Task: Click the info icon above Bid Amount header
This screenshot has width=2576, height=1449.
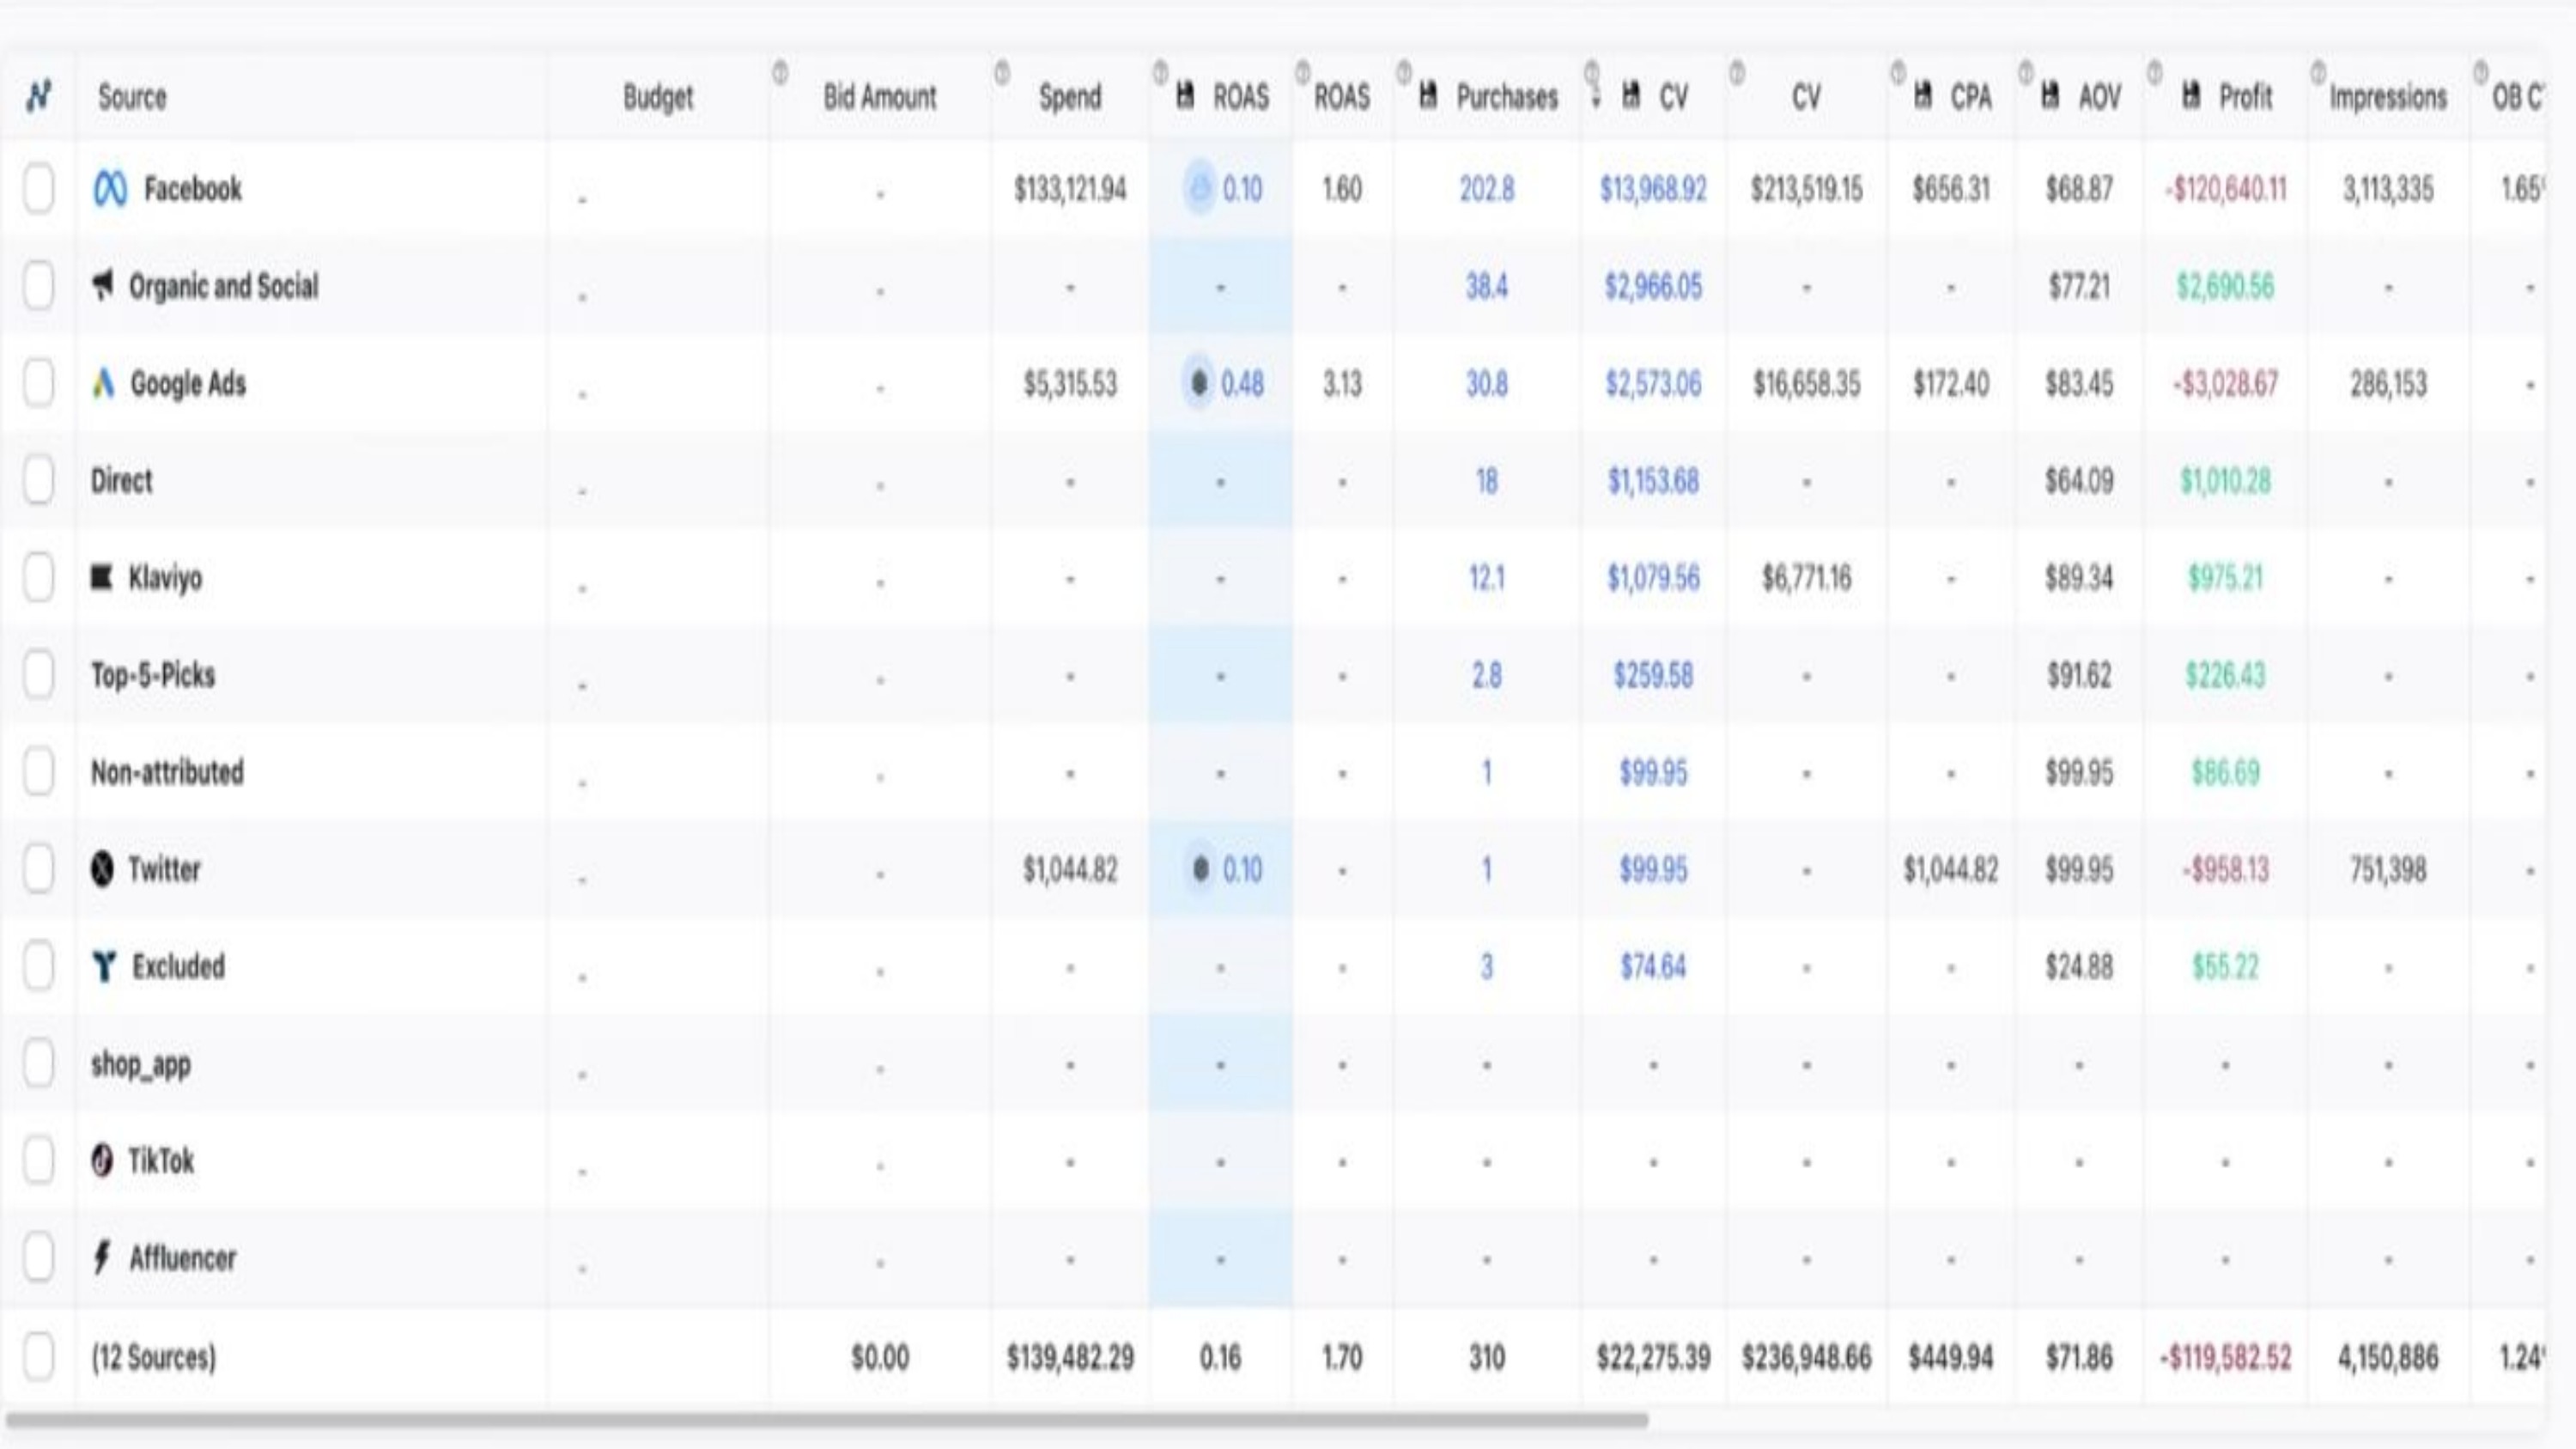Action: (x=780, y=72)
